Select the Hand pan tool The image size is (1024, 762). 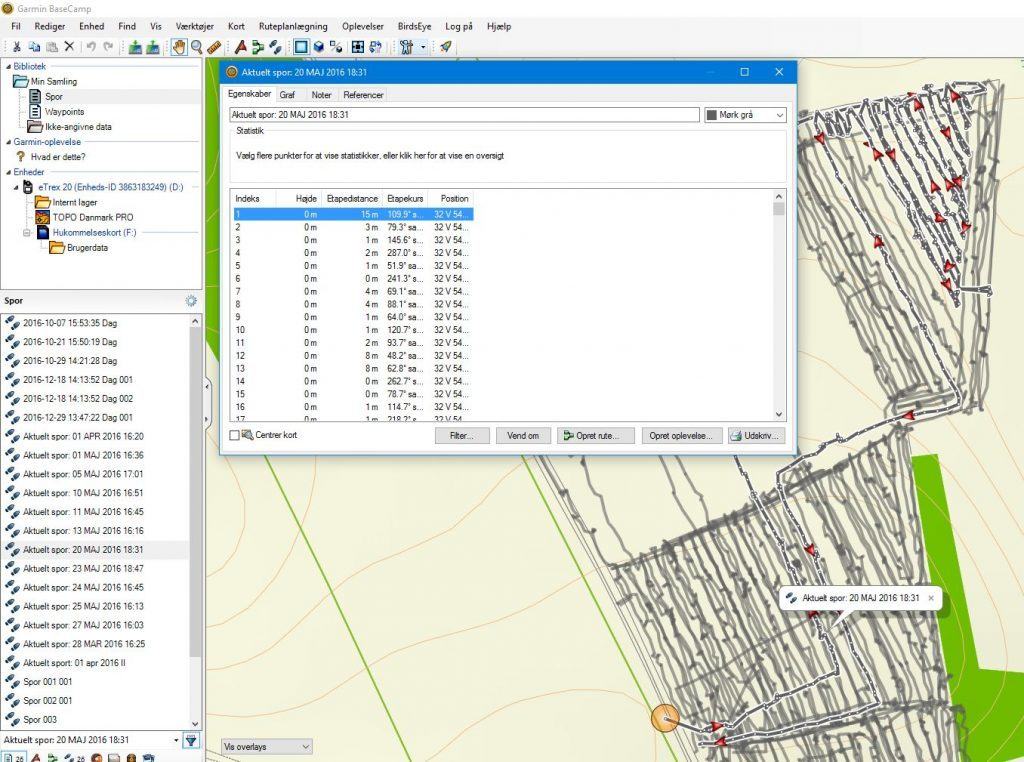tap(178, 47)
